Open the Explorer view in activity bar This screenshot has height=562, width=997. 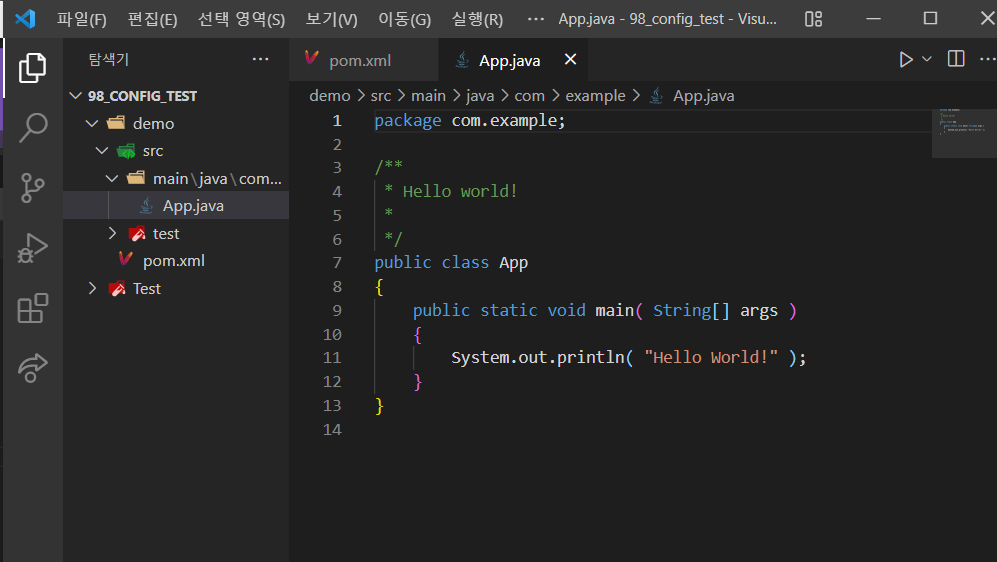point(32,67)
